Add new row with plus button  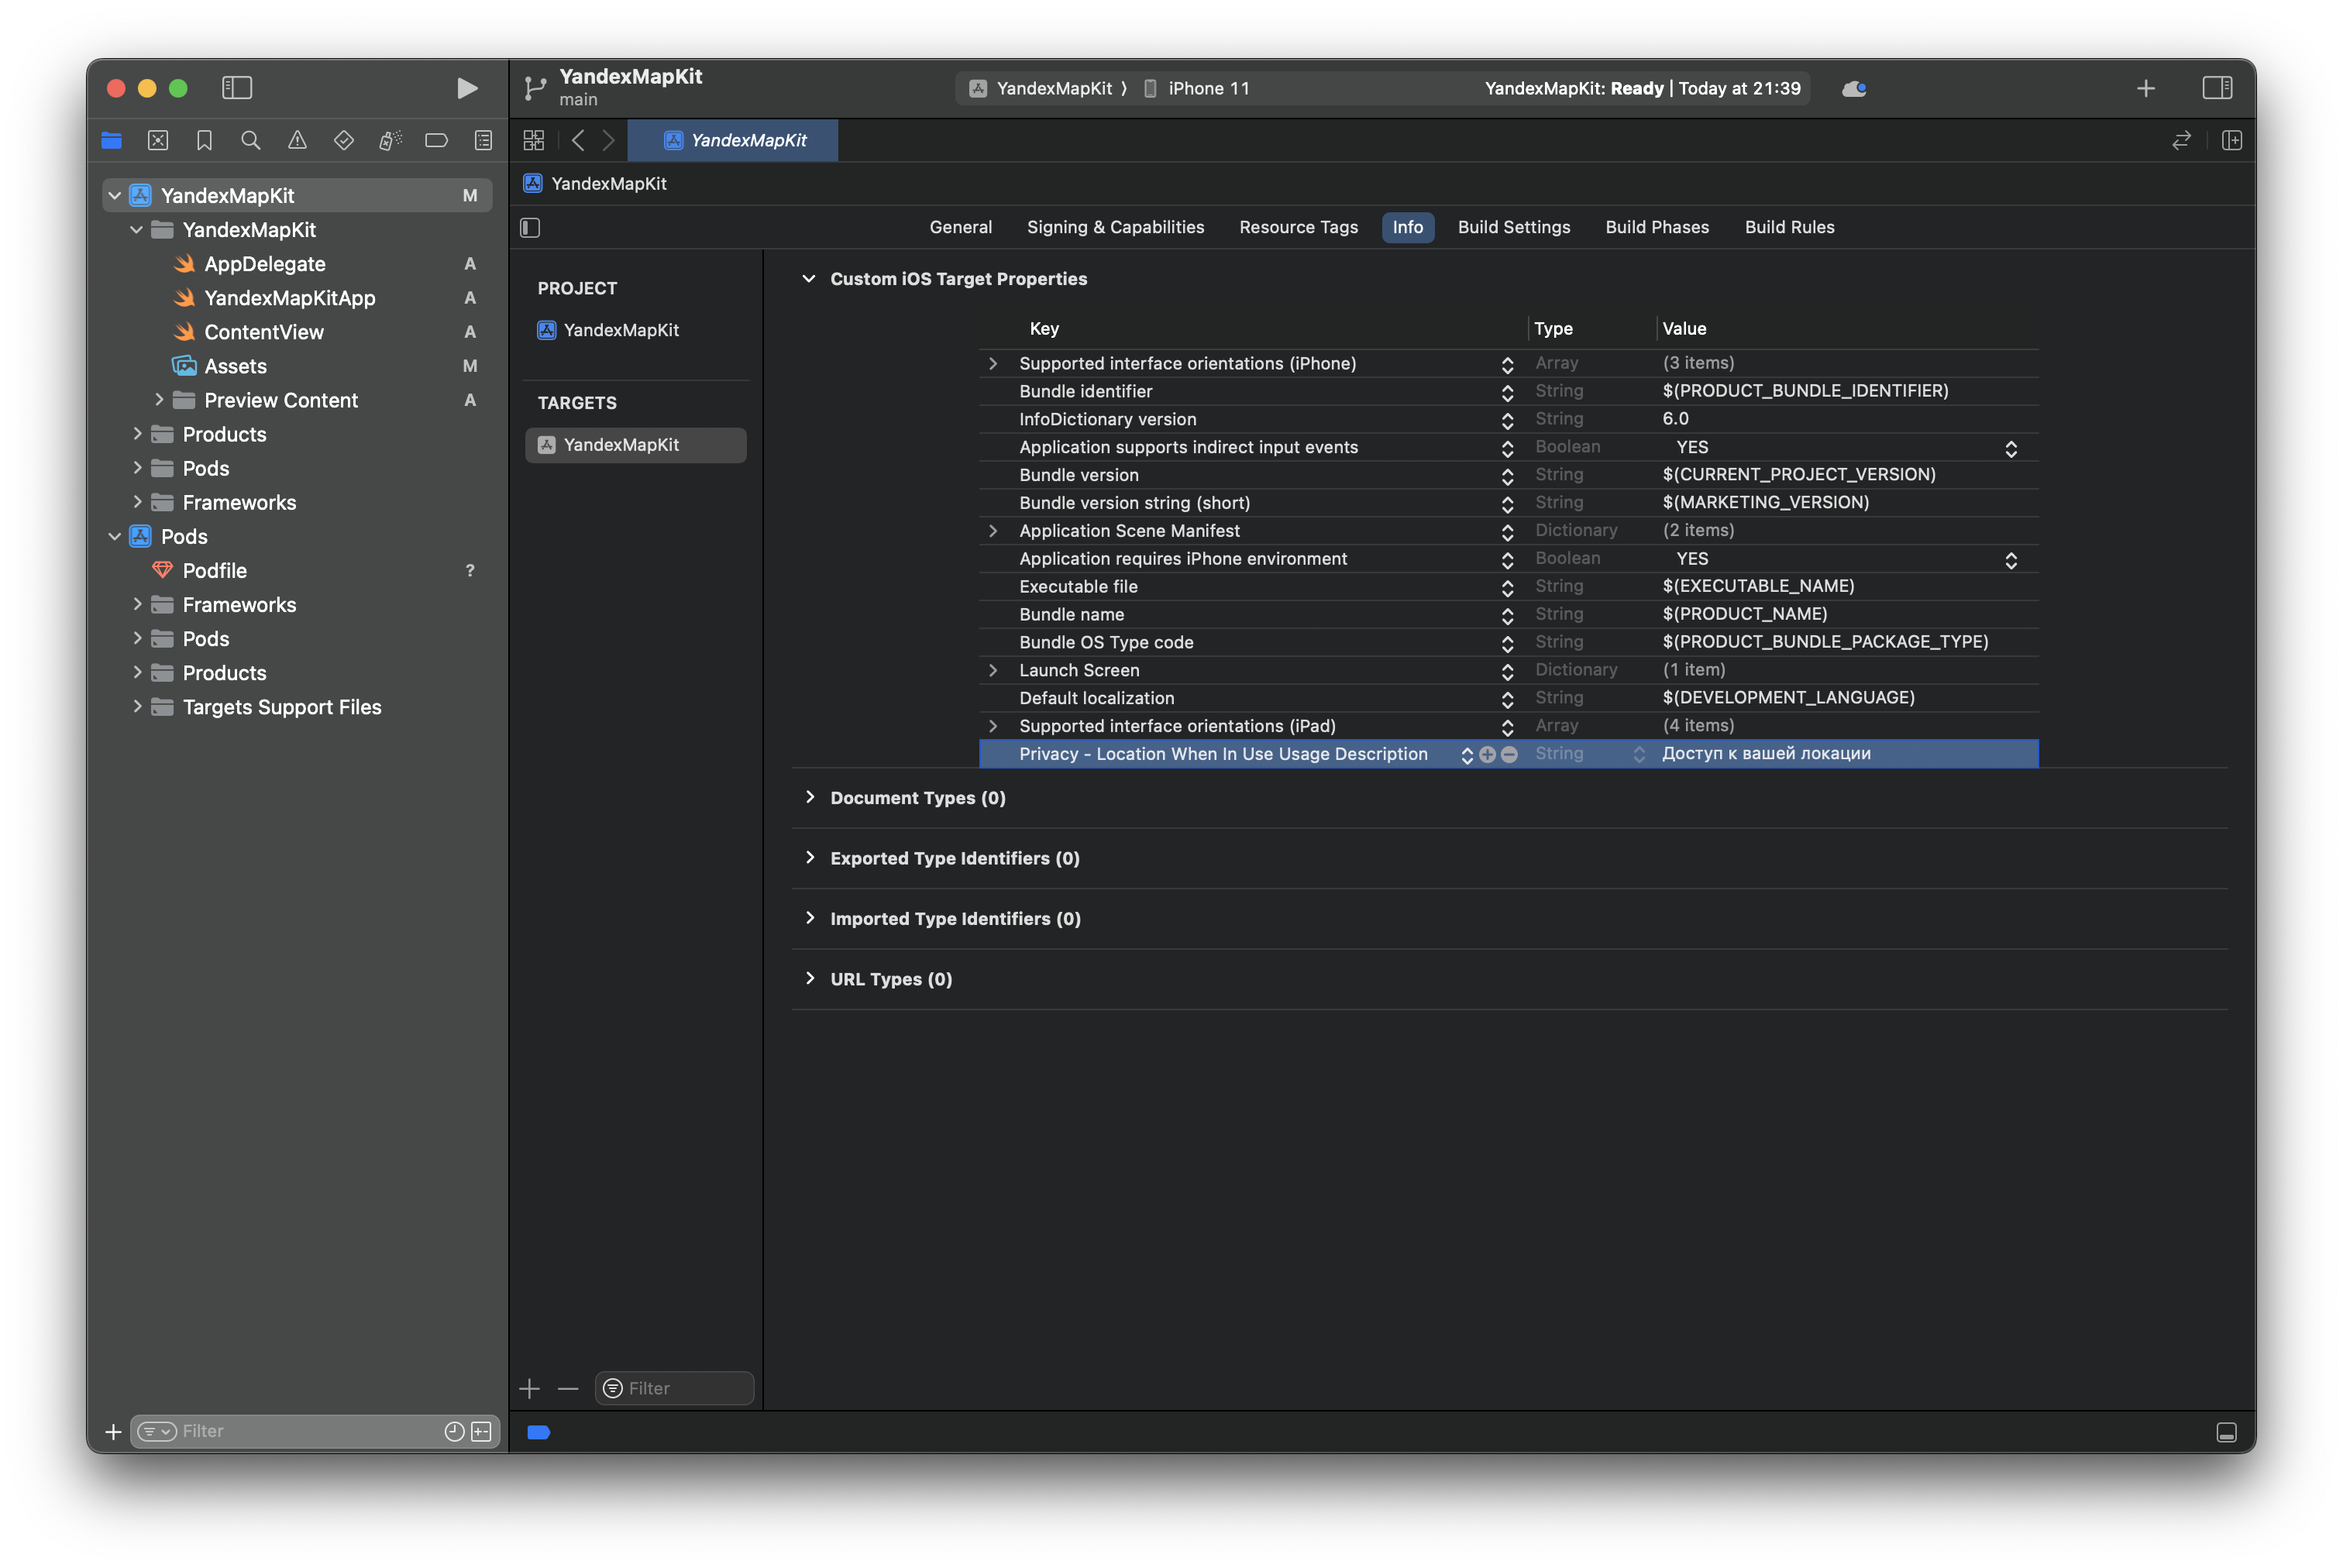click(1487, 755)
